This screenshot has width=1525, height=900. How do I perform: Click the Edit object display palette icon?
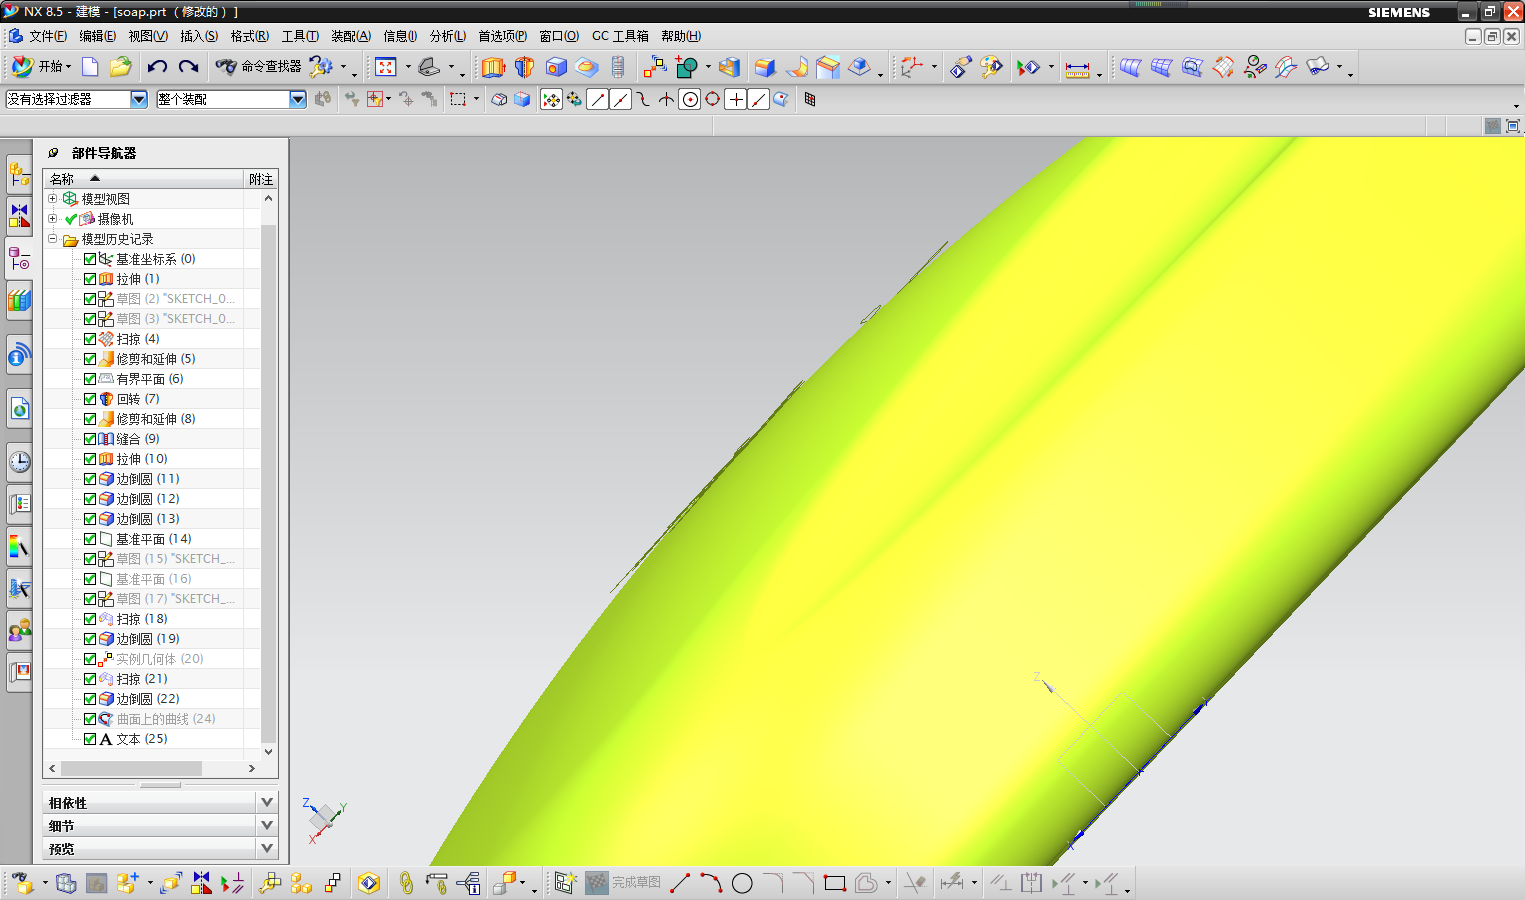pos(991,67)
